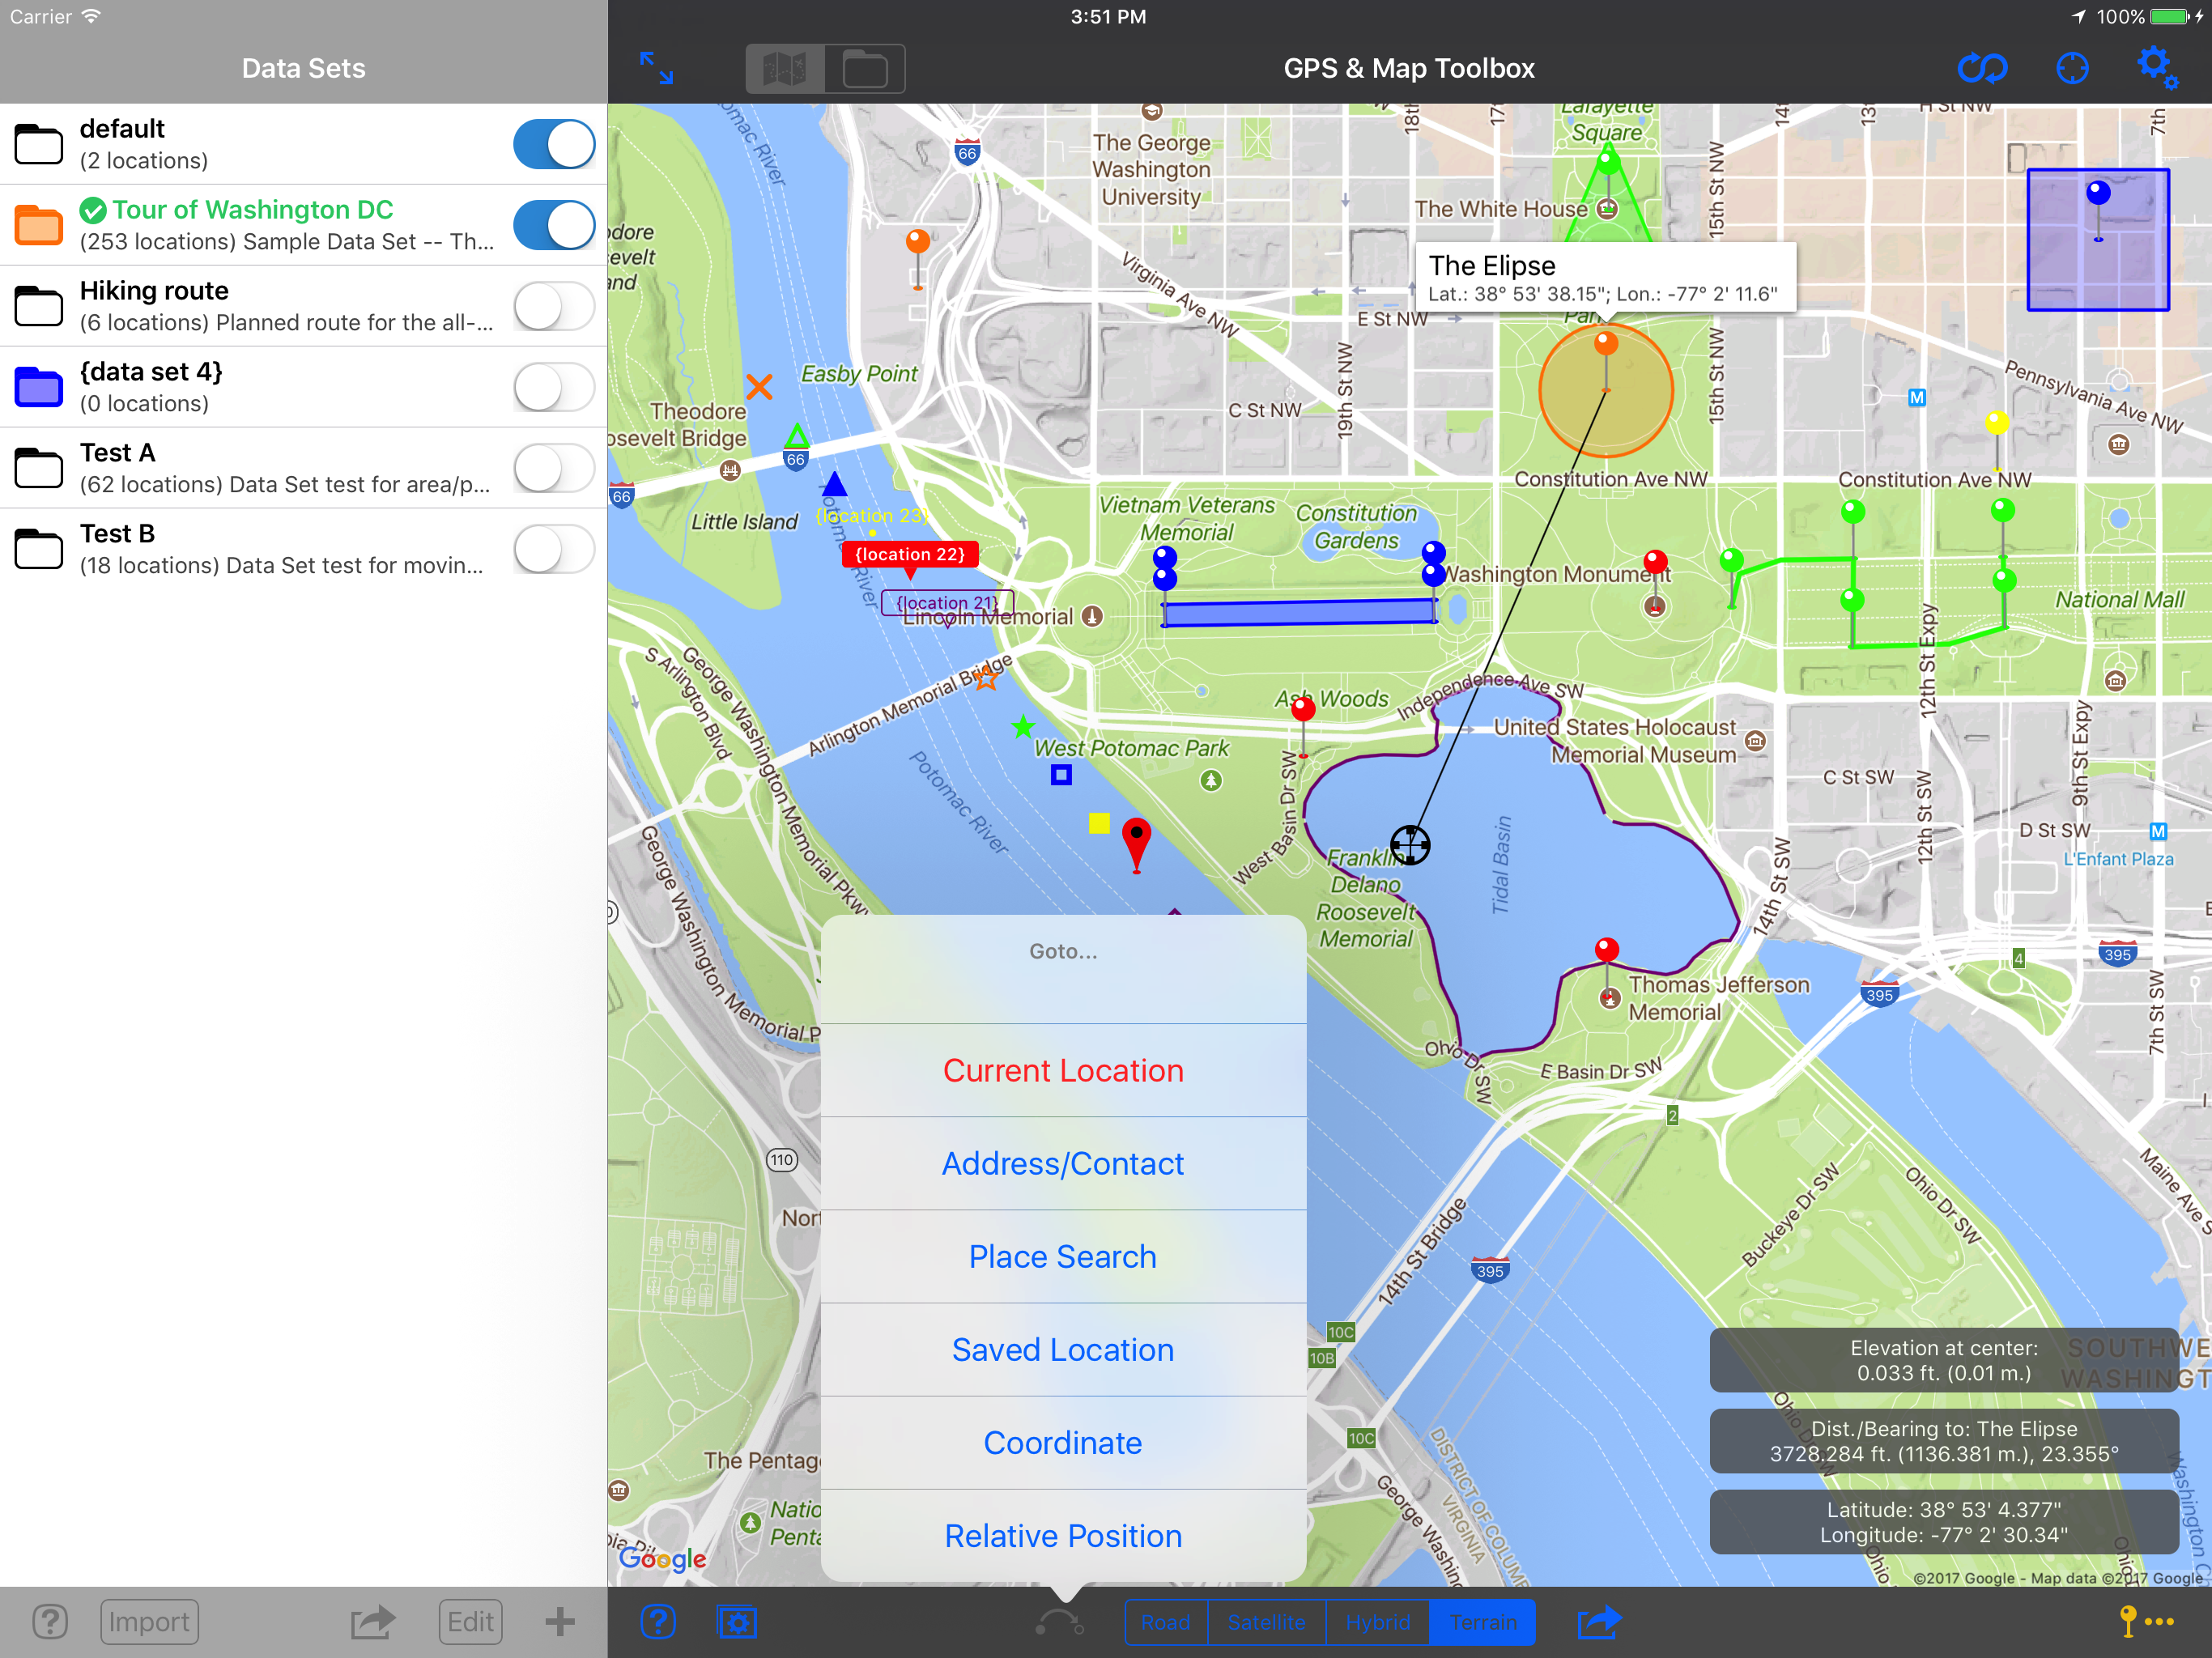Tap the blue map settings icon in the bottom bar
This screenshot has width=2212, height=1658.
[738, 1621]
